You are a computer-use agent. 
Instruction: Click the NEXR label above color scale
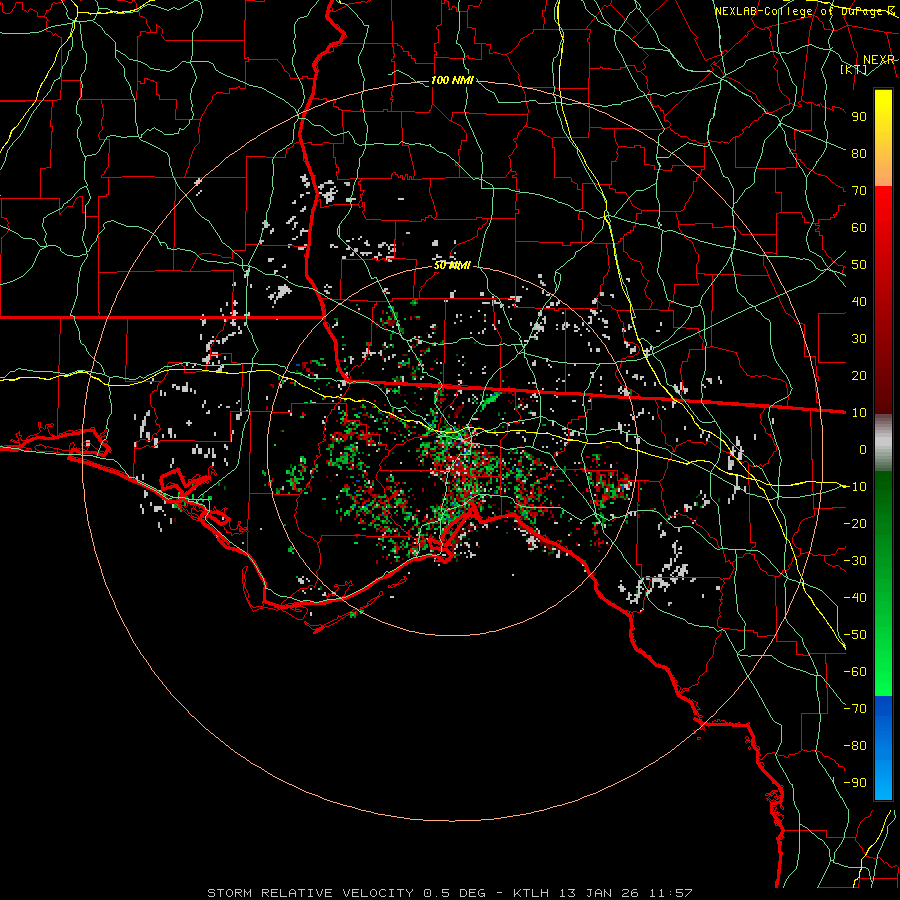click(x=879, y=60)
